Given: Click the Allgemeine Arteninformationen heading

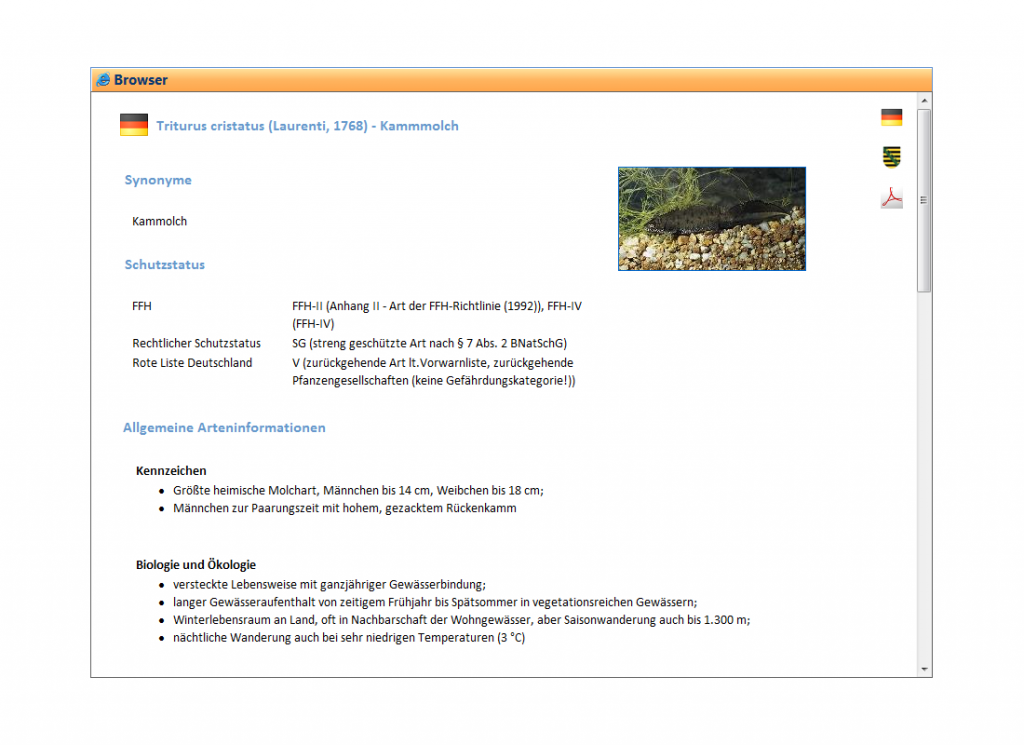Looking at the screenshot, I should click(224, 428).
